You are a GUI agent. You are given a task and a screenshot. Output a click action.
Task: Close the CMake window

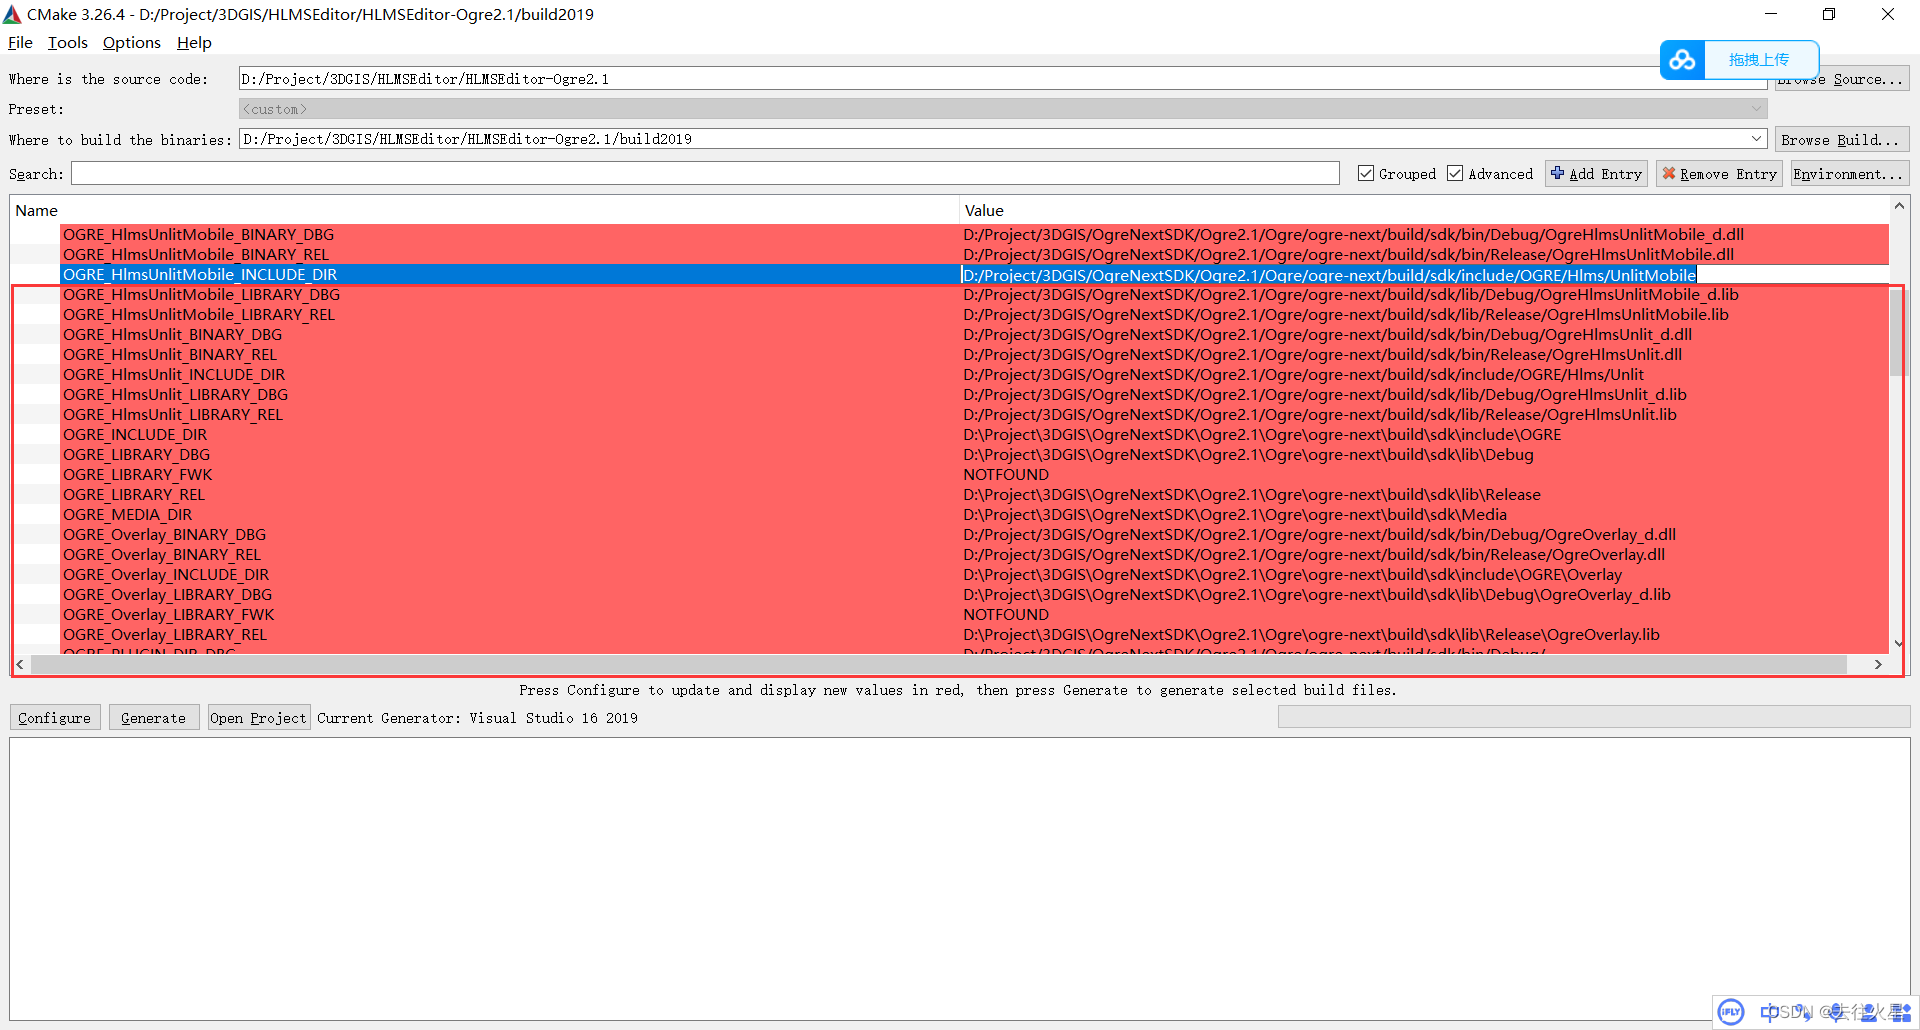tap(1888, 14)
